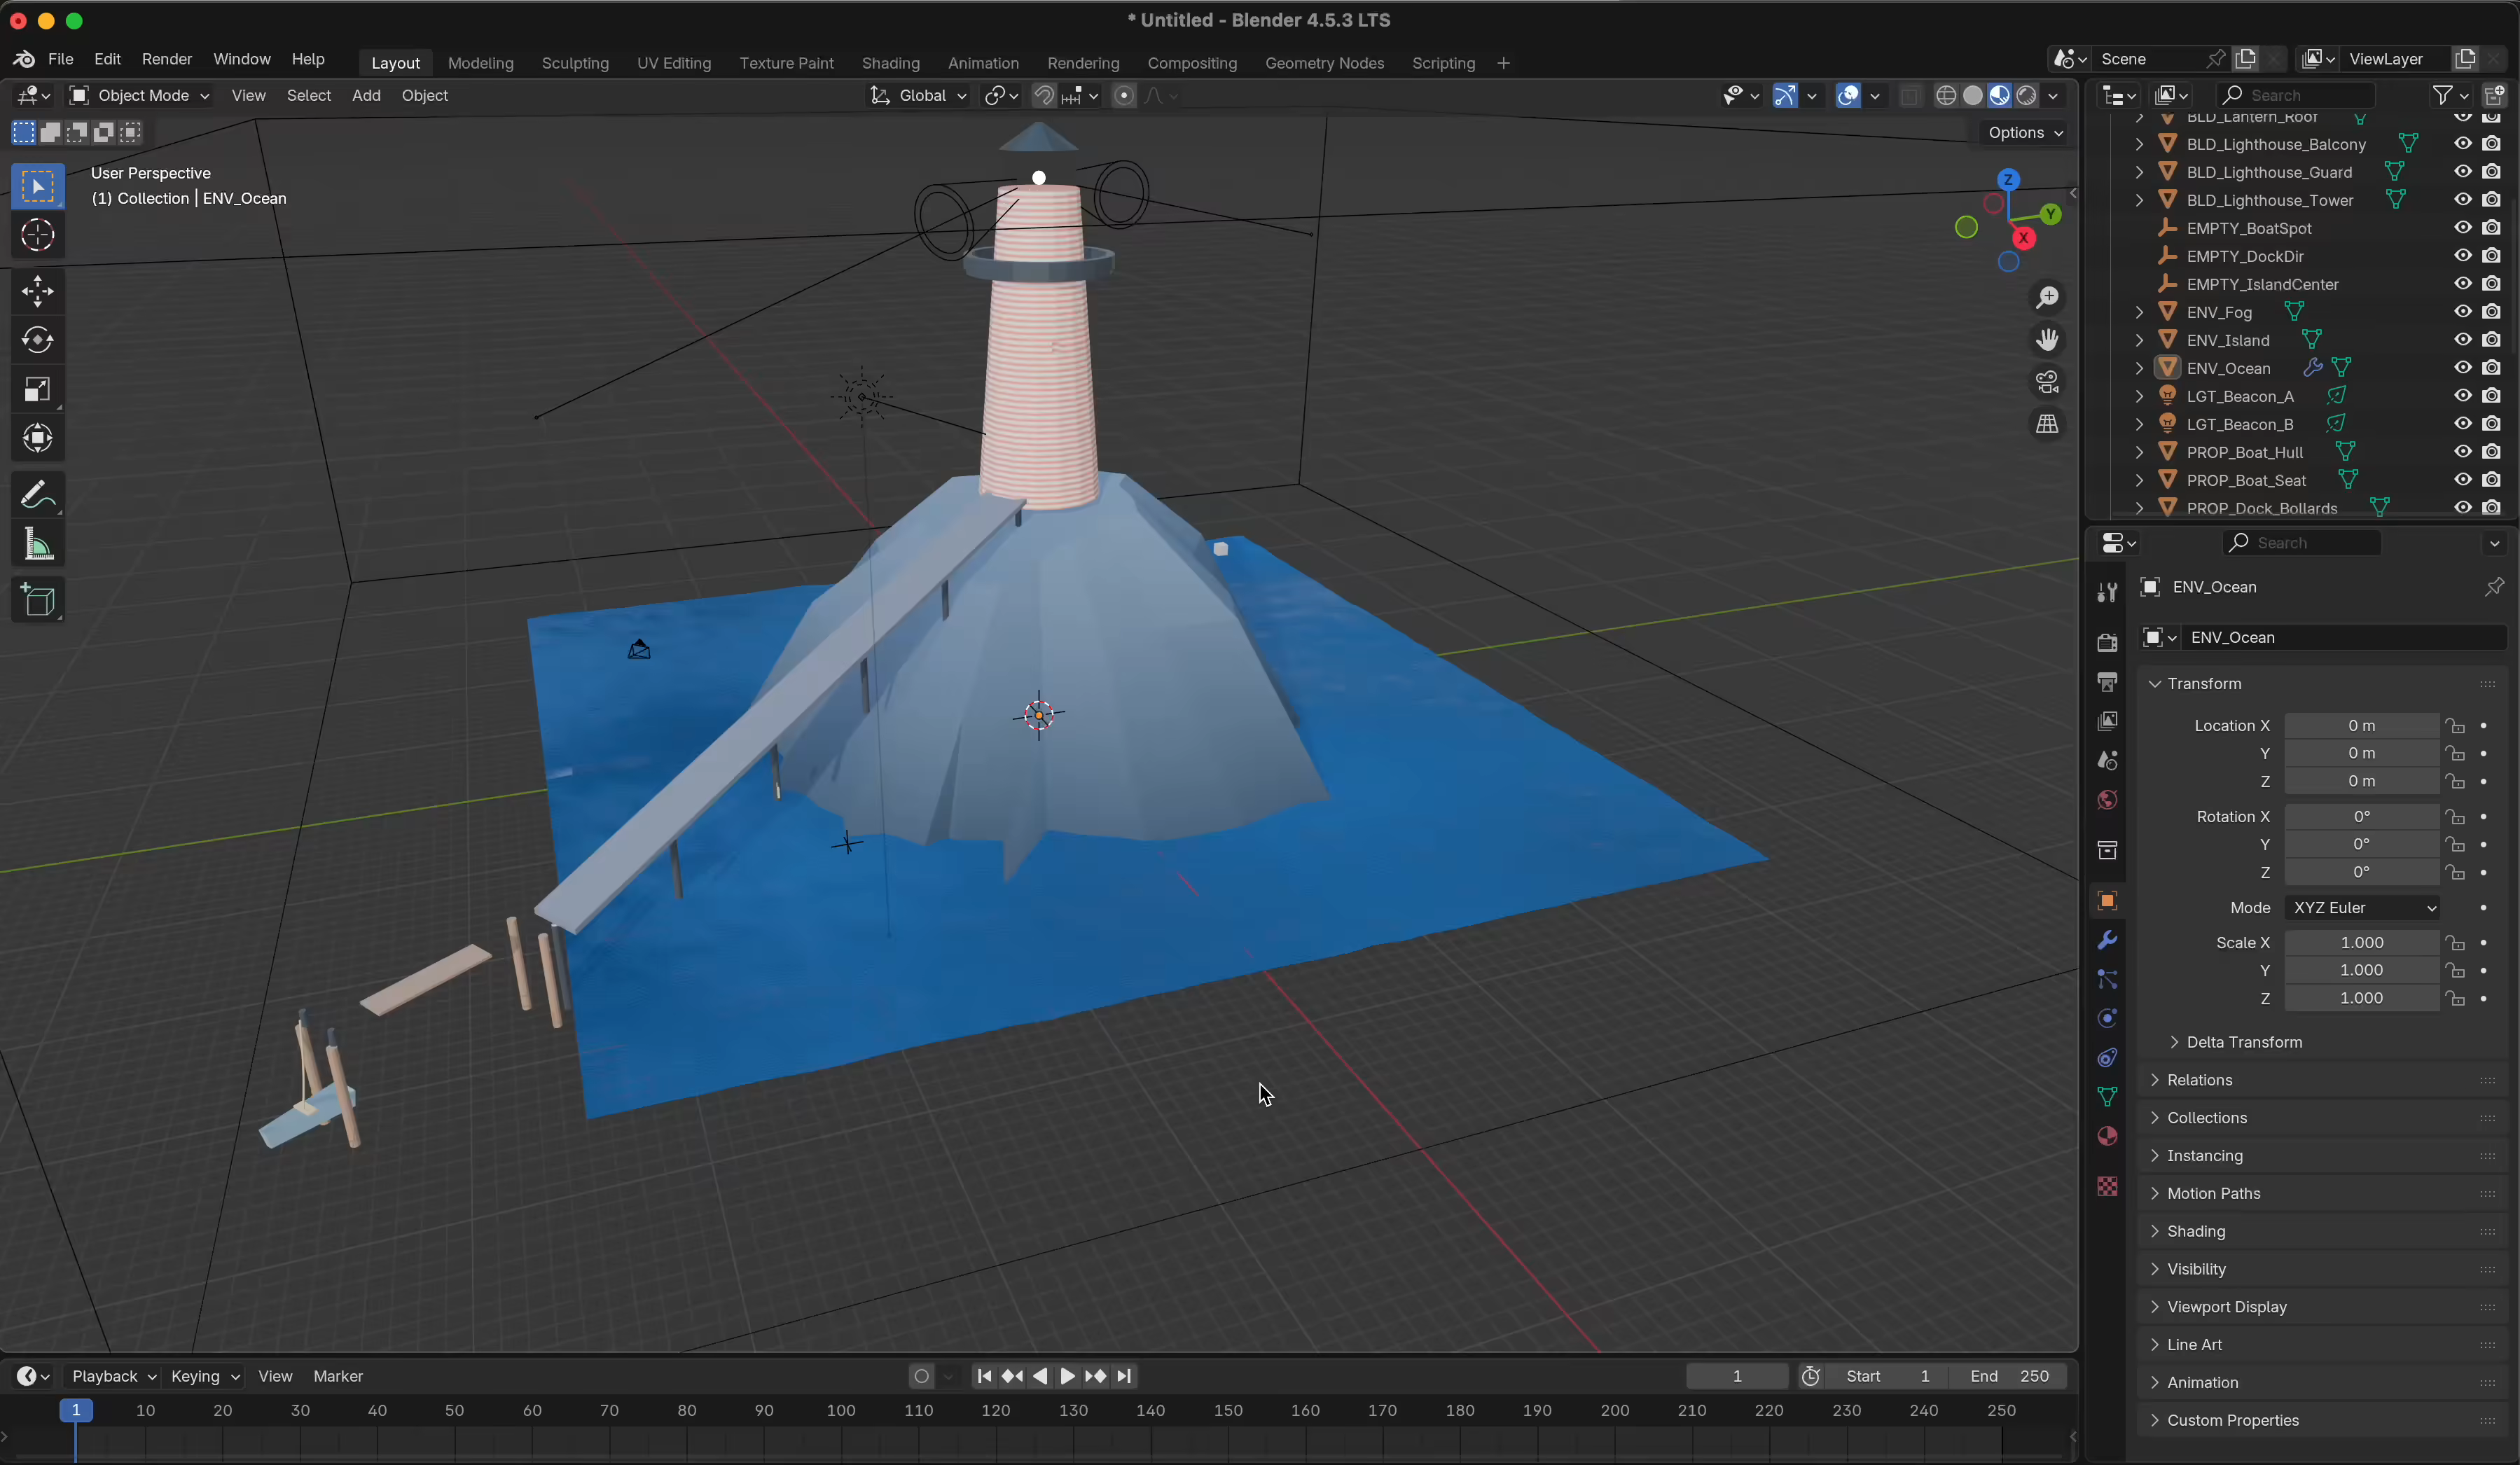Open the Render menu

[166, 59]
